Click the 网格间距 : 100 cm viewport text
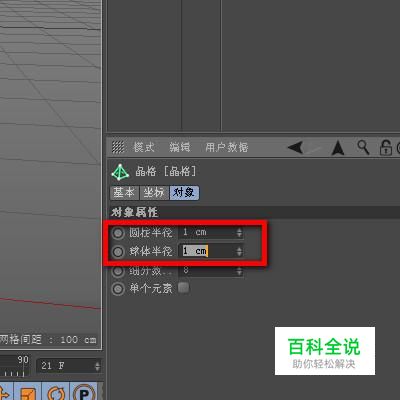Image resolution: width=400 pixels, height=400 pixels. coord(48,340)
